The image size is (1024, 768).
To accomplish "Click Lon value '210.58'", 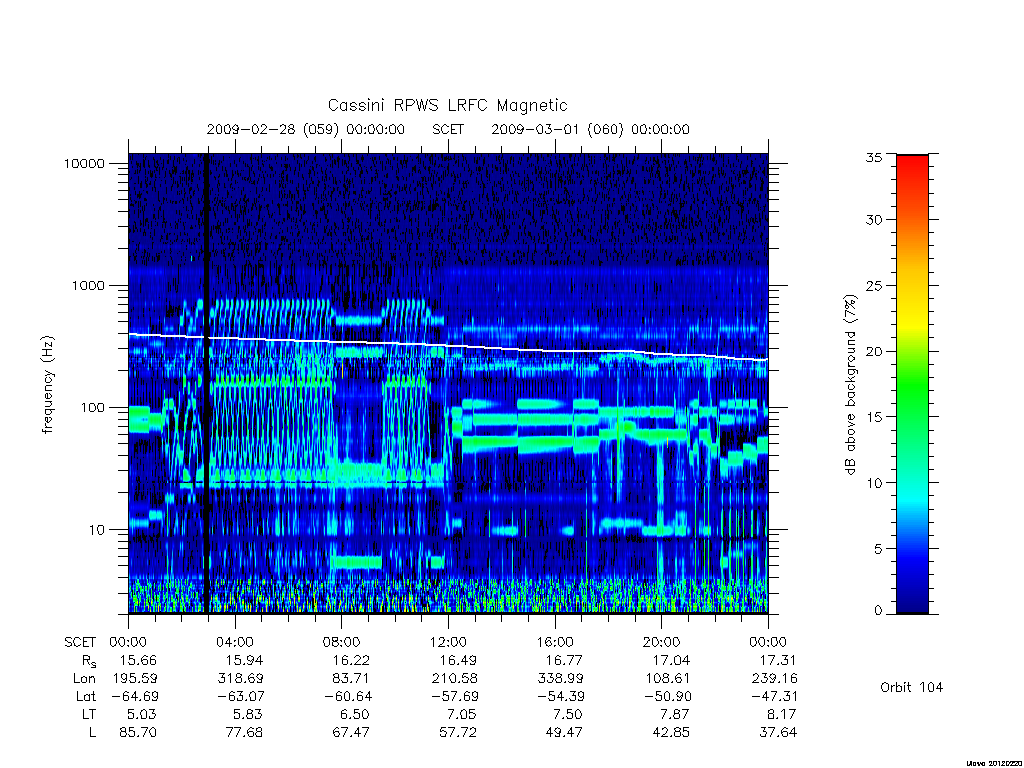I will tap(455, 679).
